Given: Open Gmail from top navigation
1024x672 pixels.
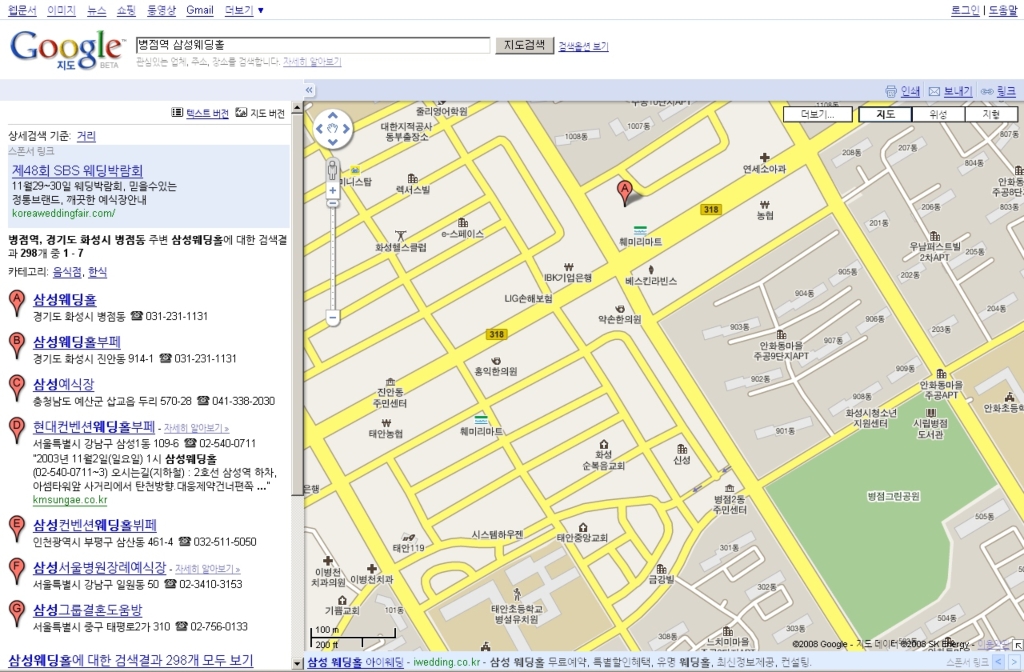Looking at the screenshot, I should (x=200, y=10).
